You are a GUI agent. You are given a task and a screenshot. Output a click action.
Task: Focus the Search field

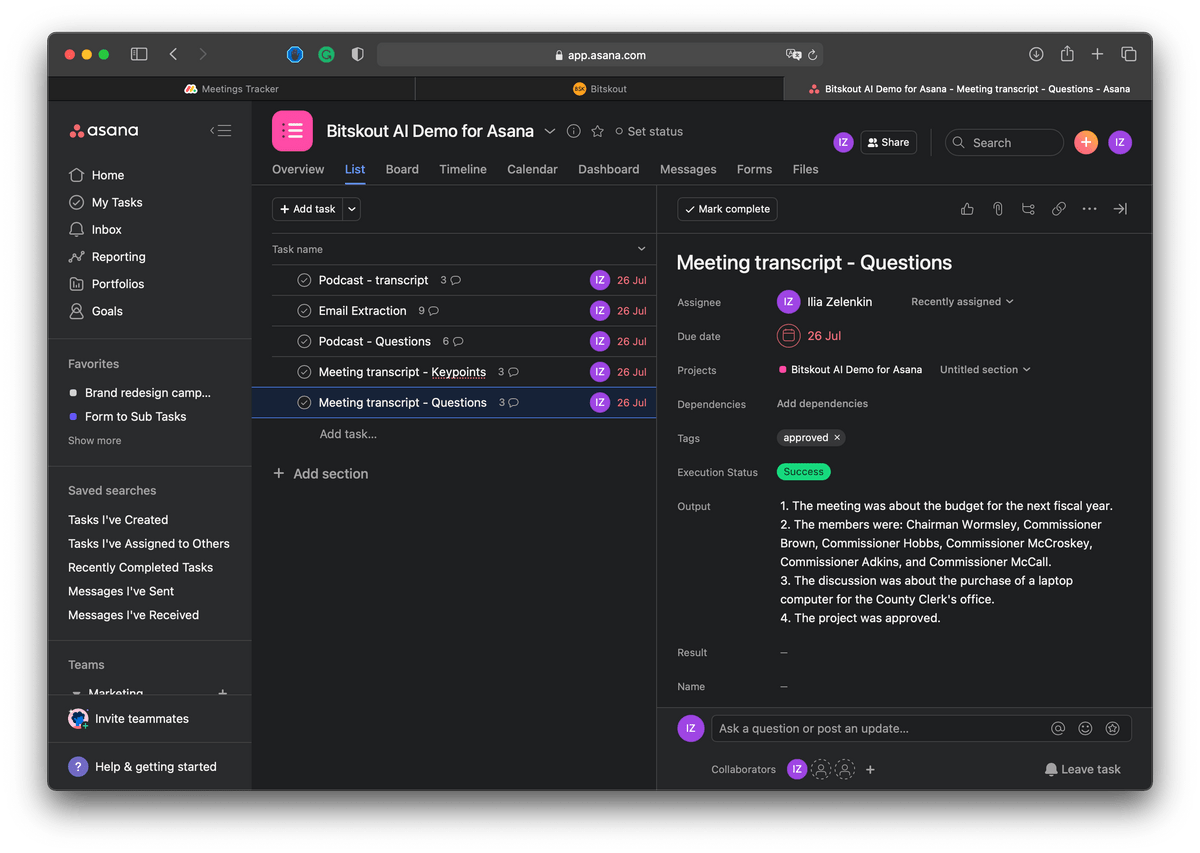coord(1004,143)
